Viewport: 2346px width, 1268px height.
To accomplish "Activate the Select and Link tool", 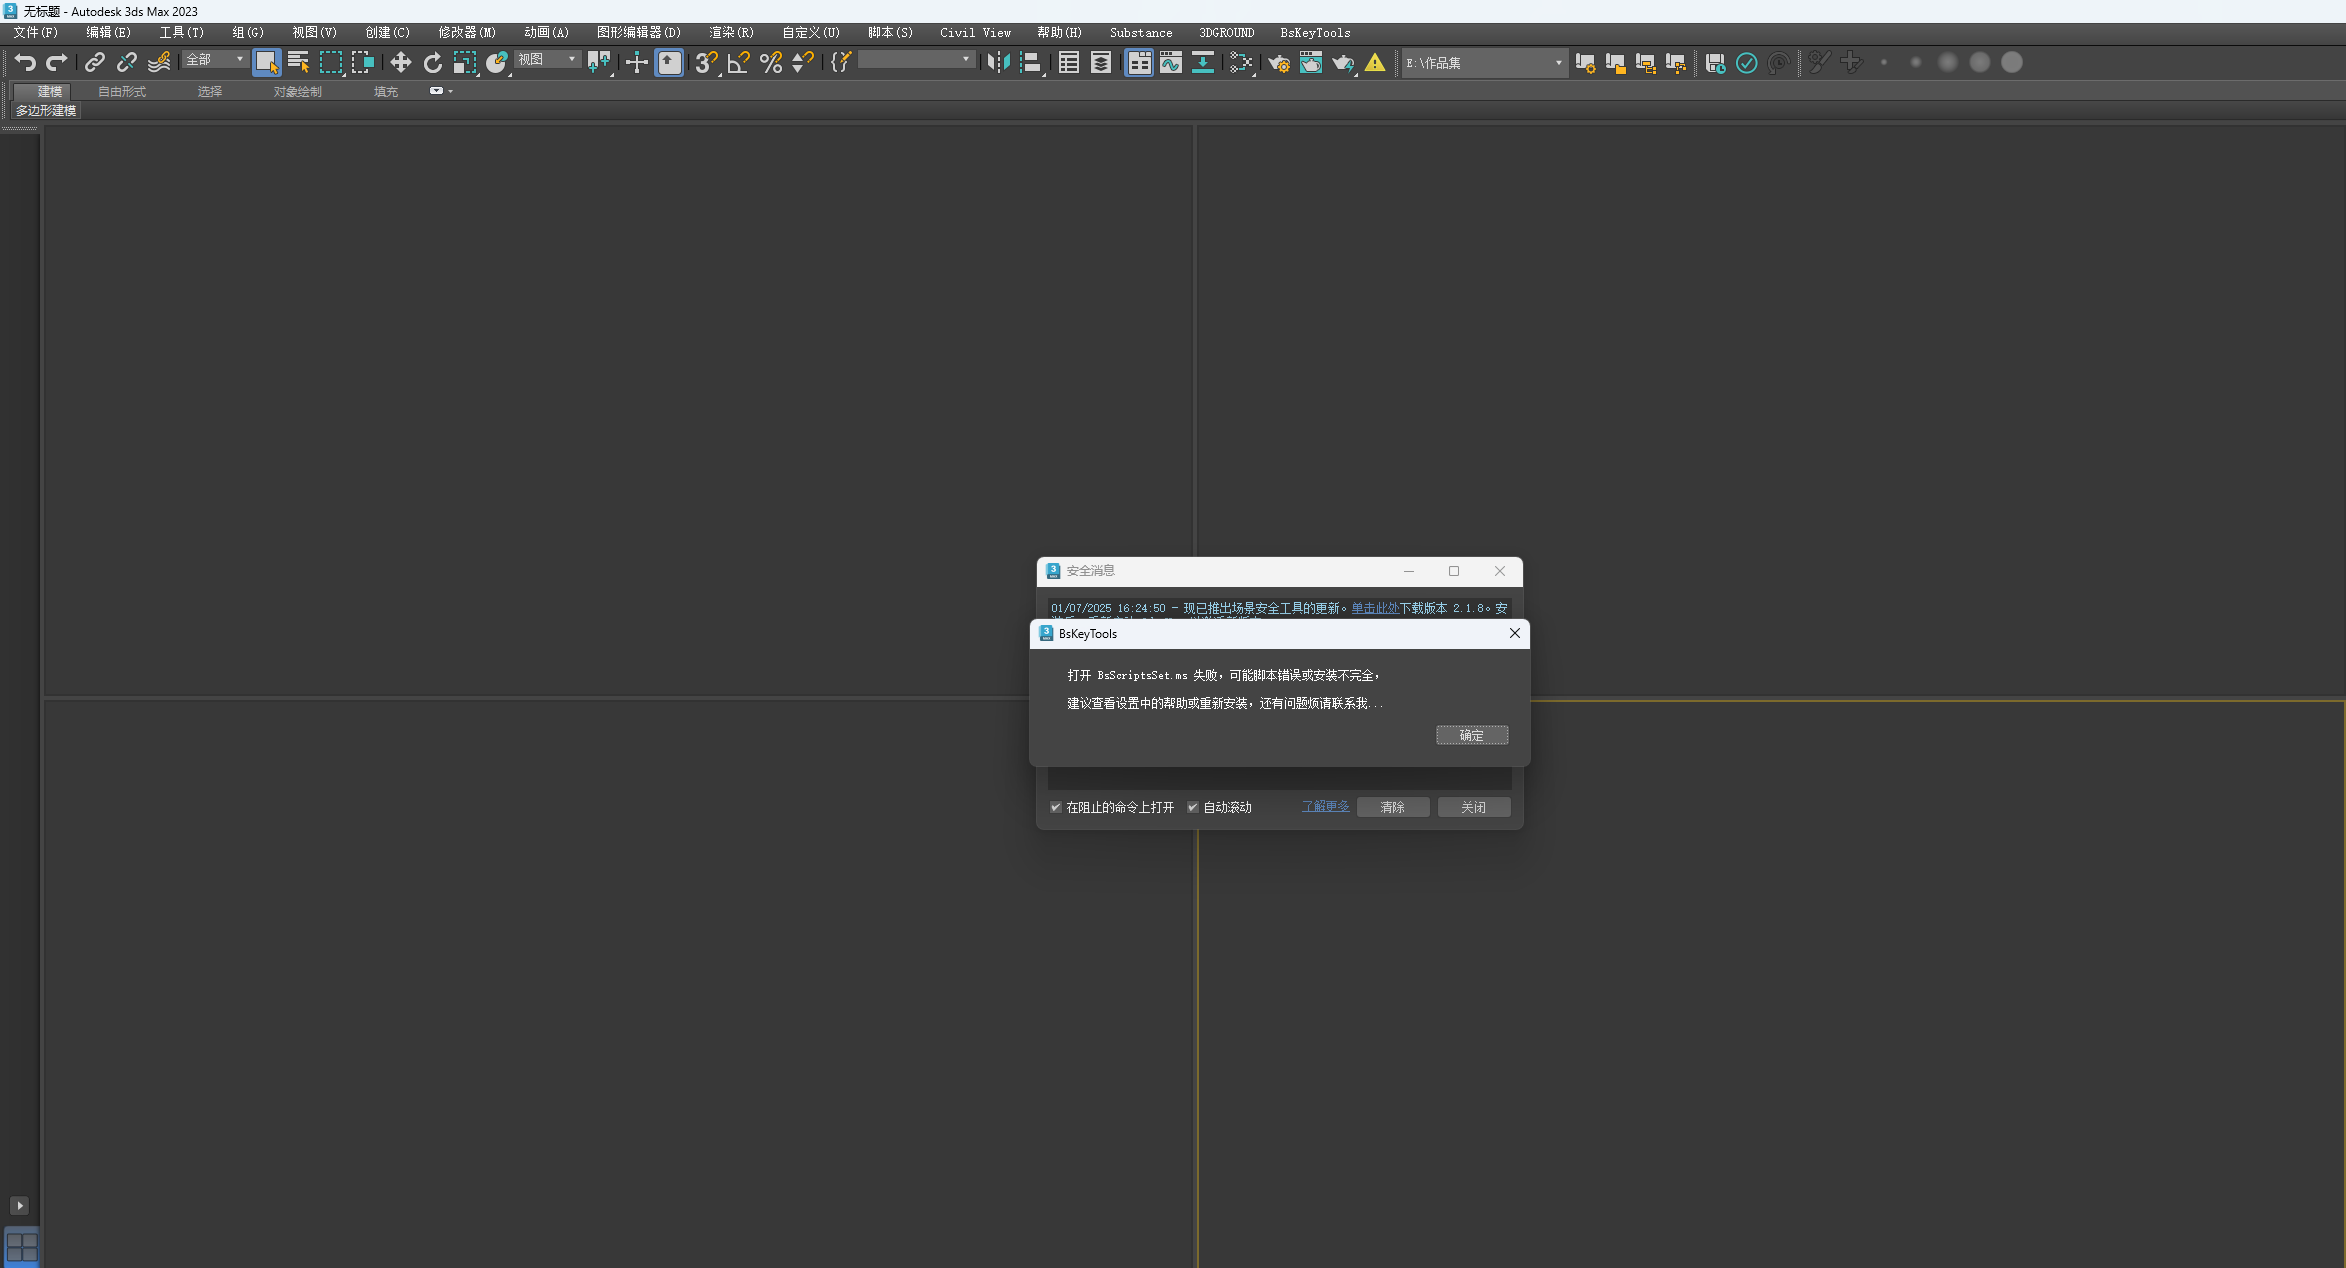I will pos(95,63).
